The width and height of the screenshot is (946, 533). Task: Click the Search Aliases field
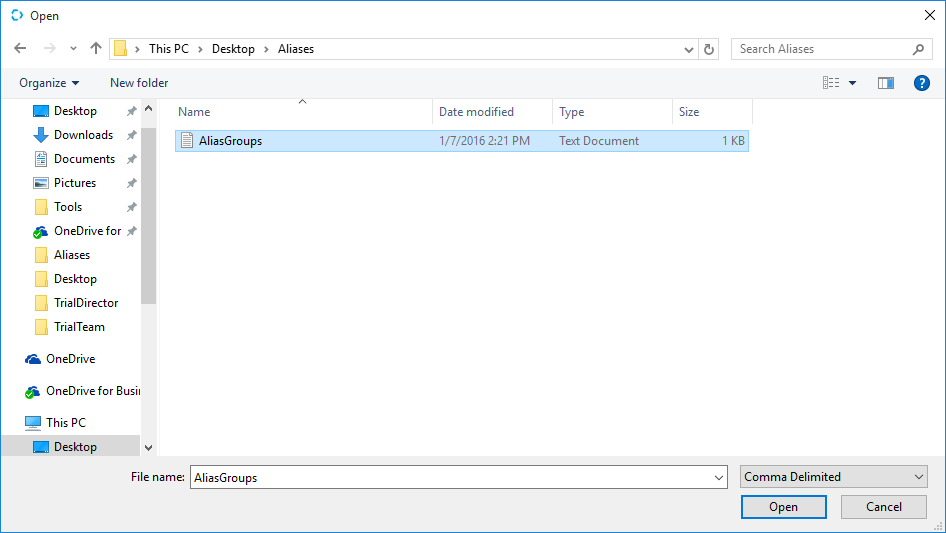pyautogui.click(x=832, y=49)
